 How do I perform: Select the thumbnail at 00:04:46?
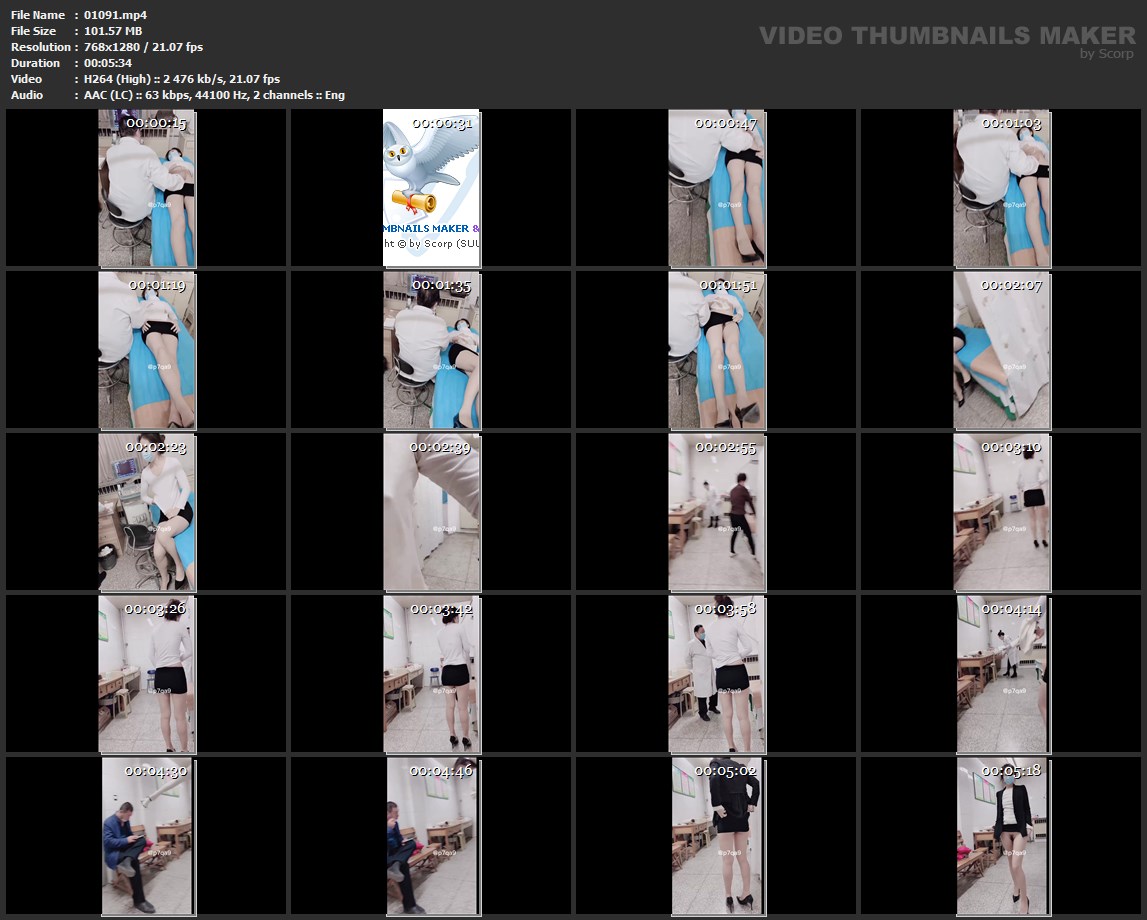point(431,836)
